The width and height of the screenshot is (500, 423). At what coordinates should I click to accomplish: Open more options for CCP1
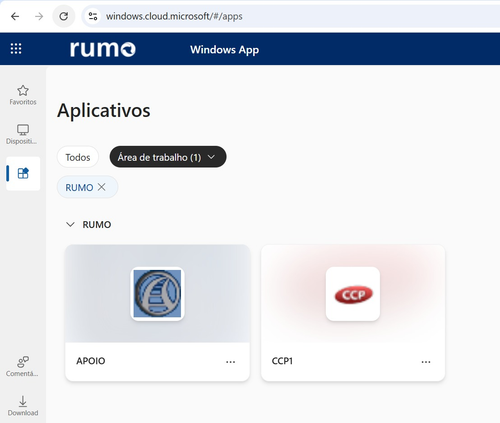point(426,362)
